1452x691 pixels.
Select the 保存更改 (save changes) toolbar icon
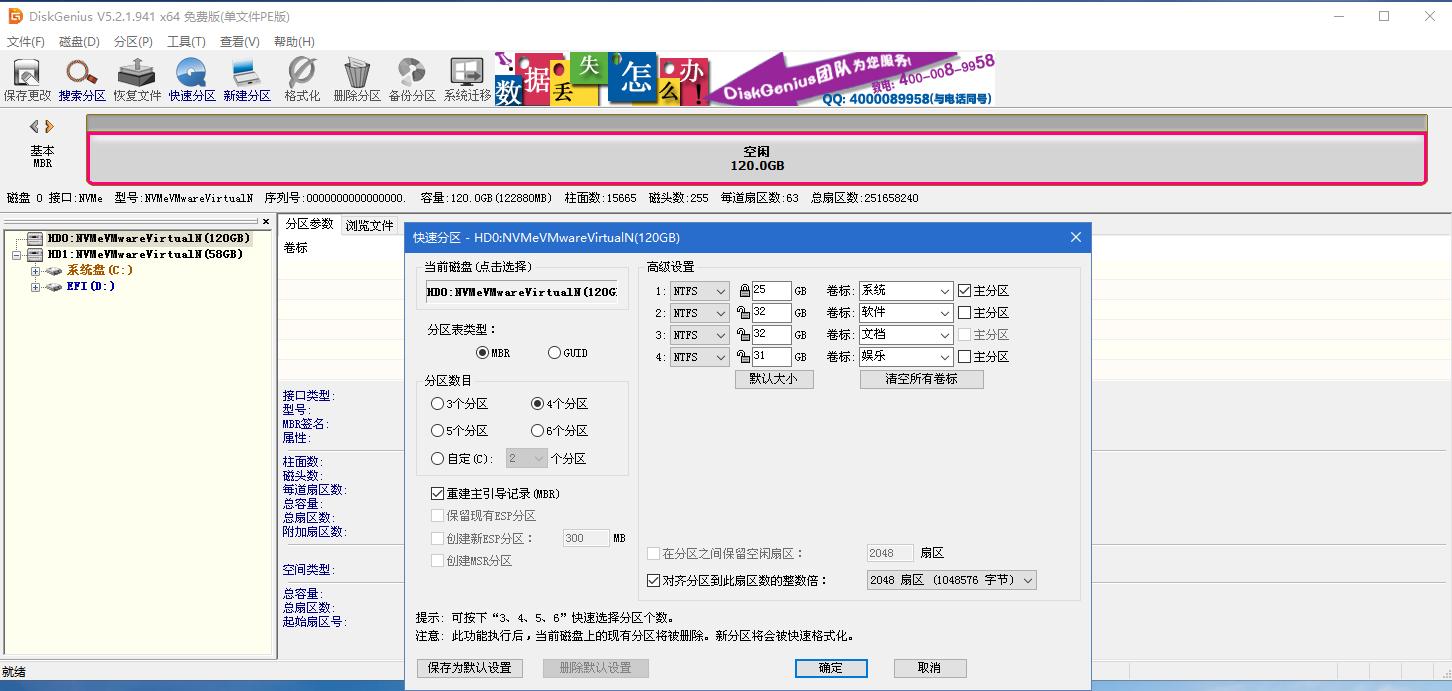[x=27, y=78]
